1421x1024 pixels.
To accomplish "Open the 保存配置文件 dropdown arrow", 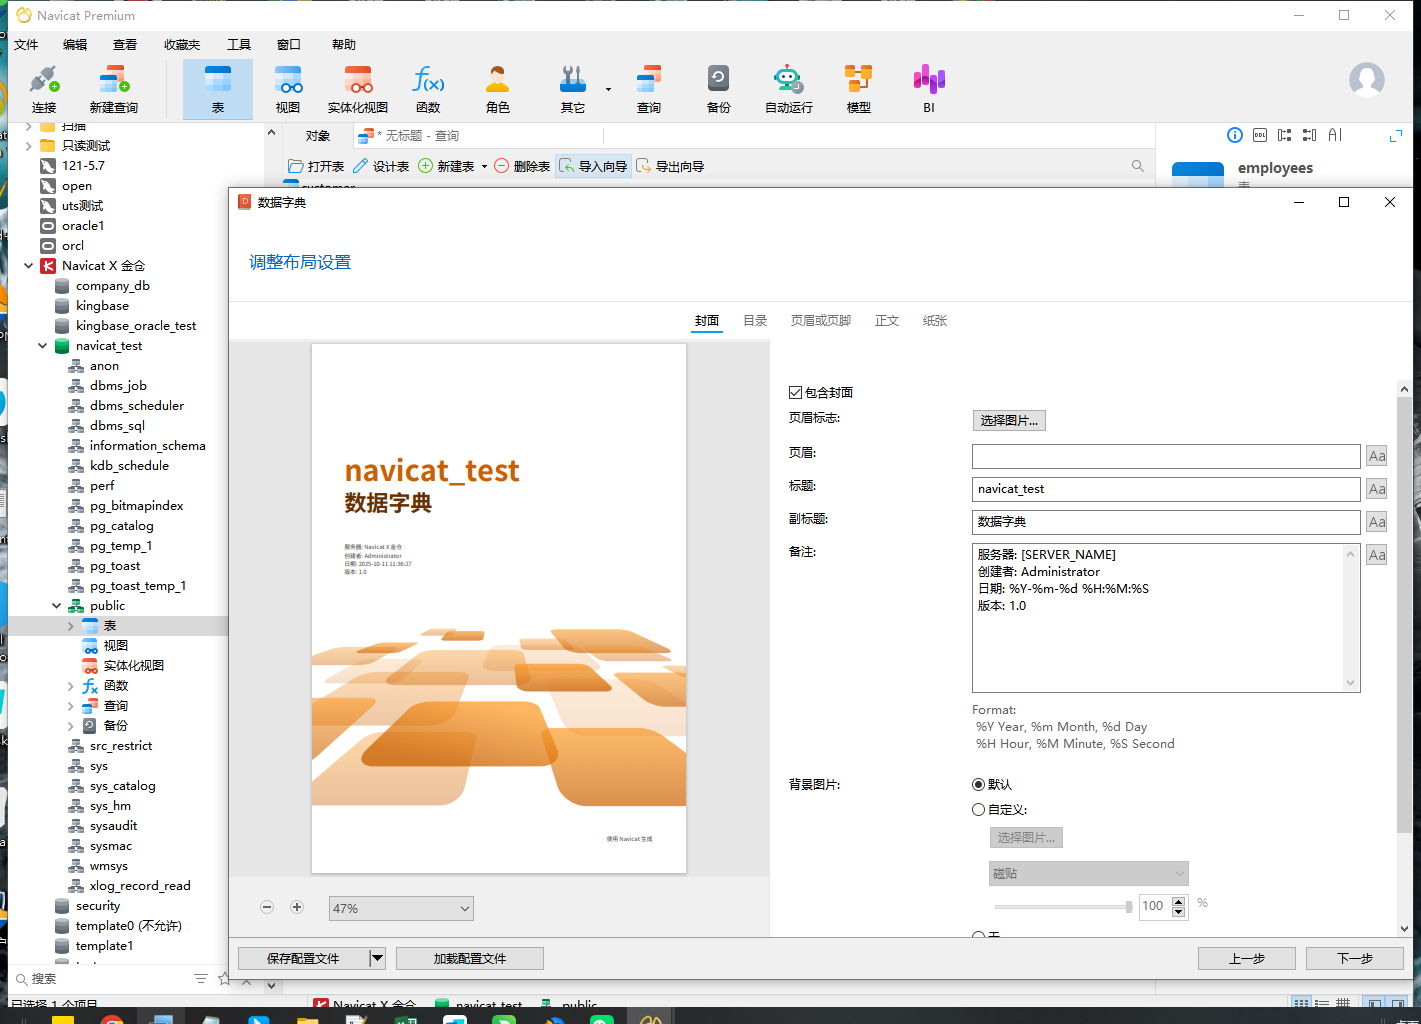I will pos(377,958).
